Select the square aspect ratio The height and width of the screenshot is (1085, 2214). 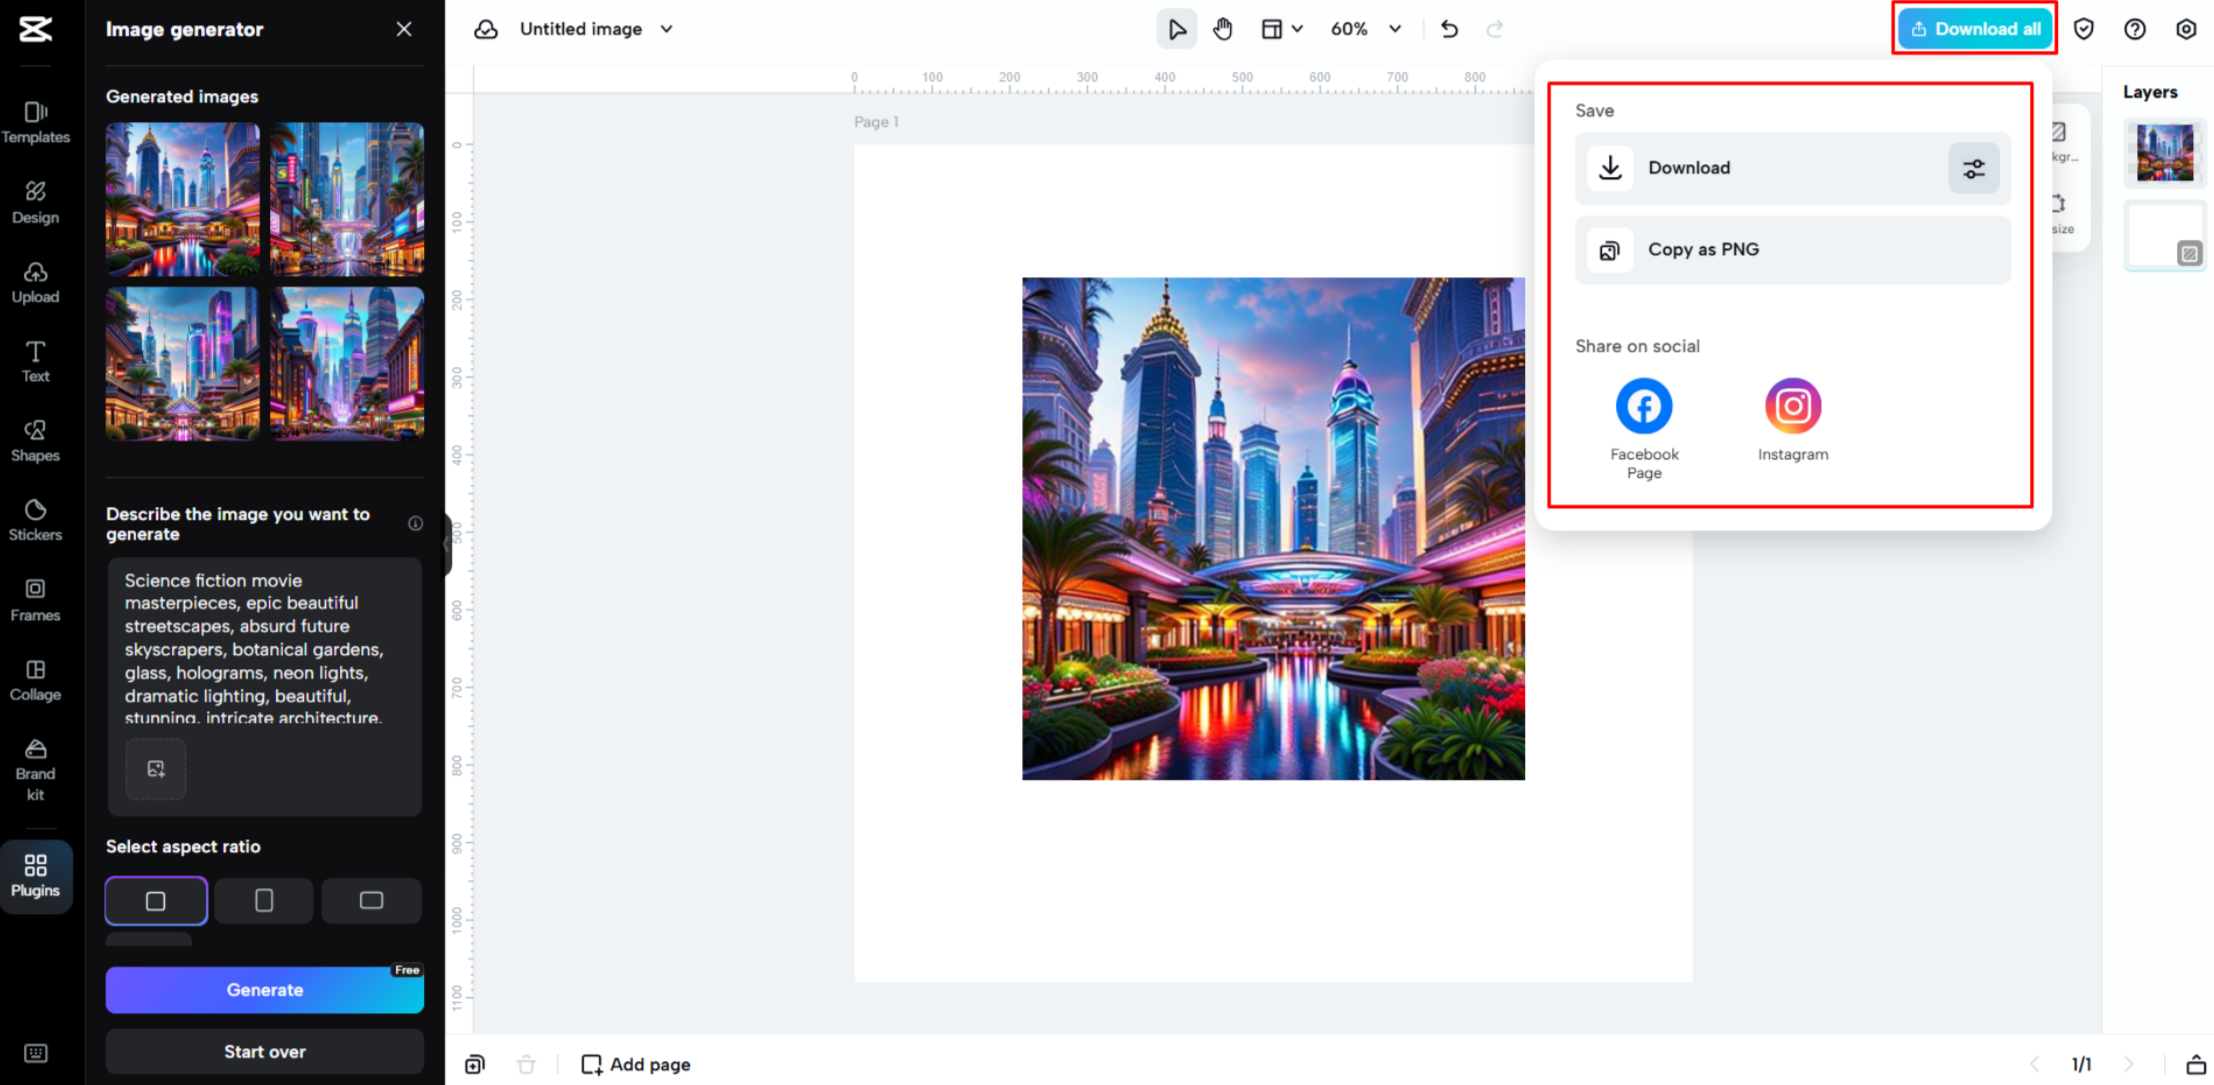pos(155,900)
